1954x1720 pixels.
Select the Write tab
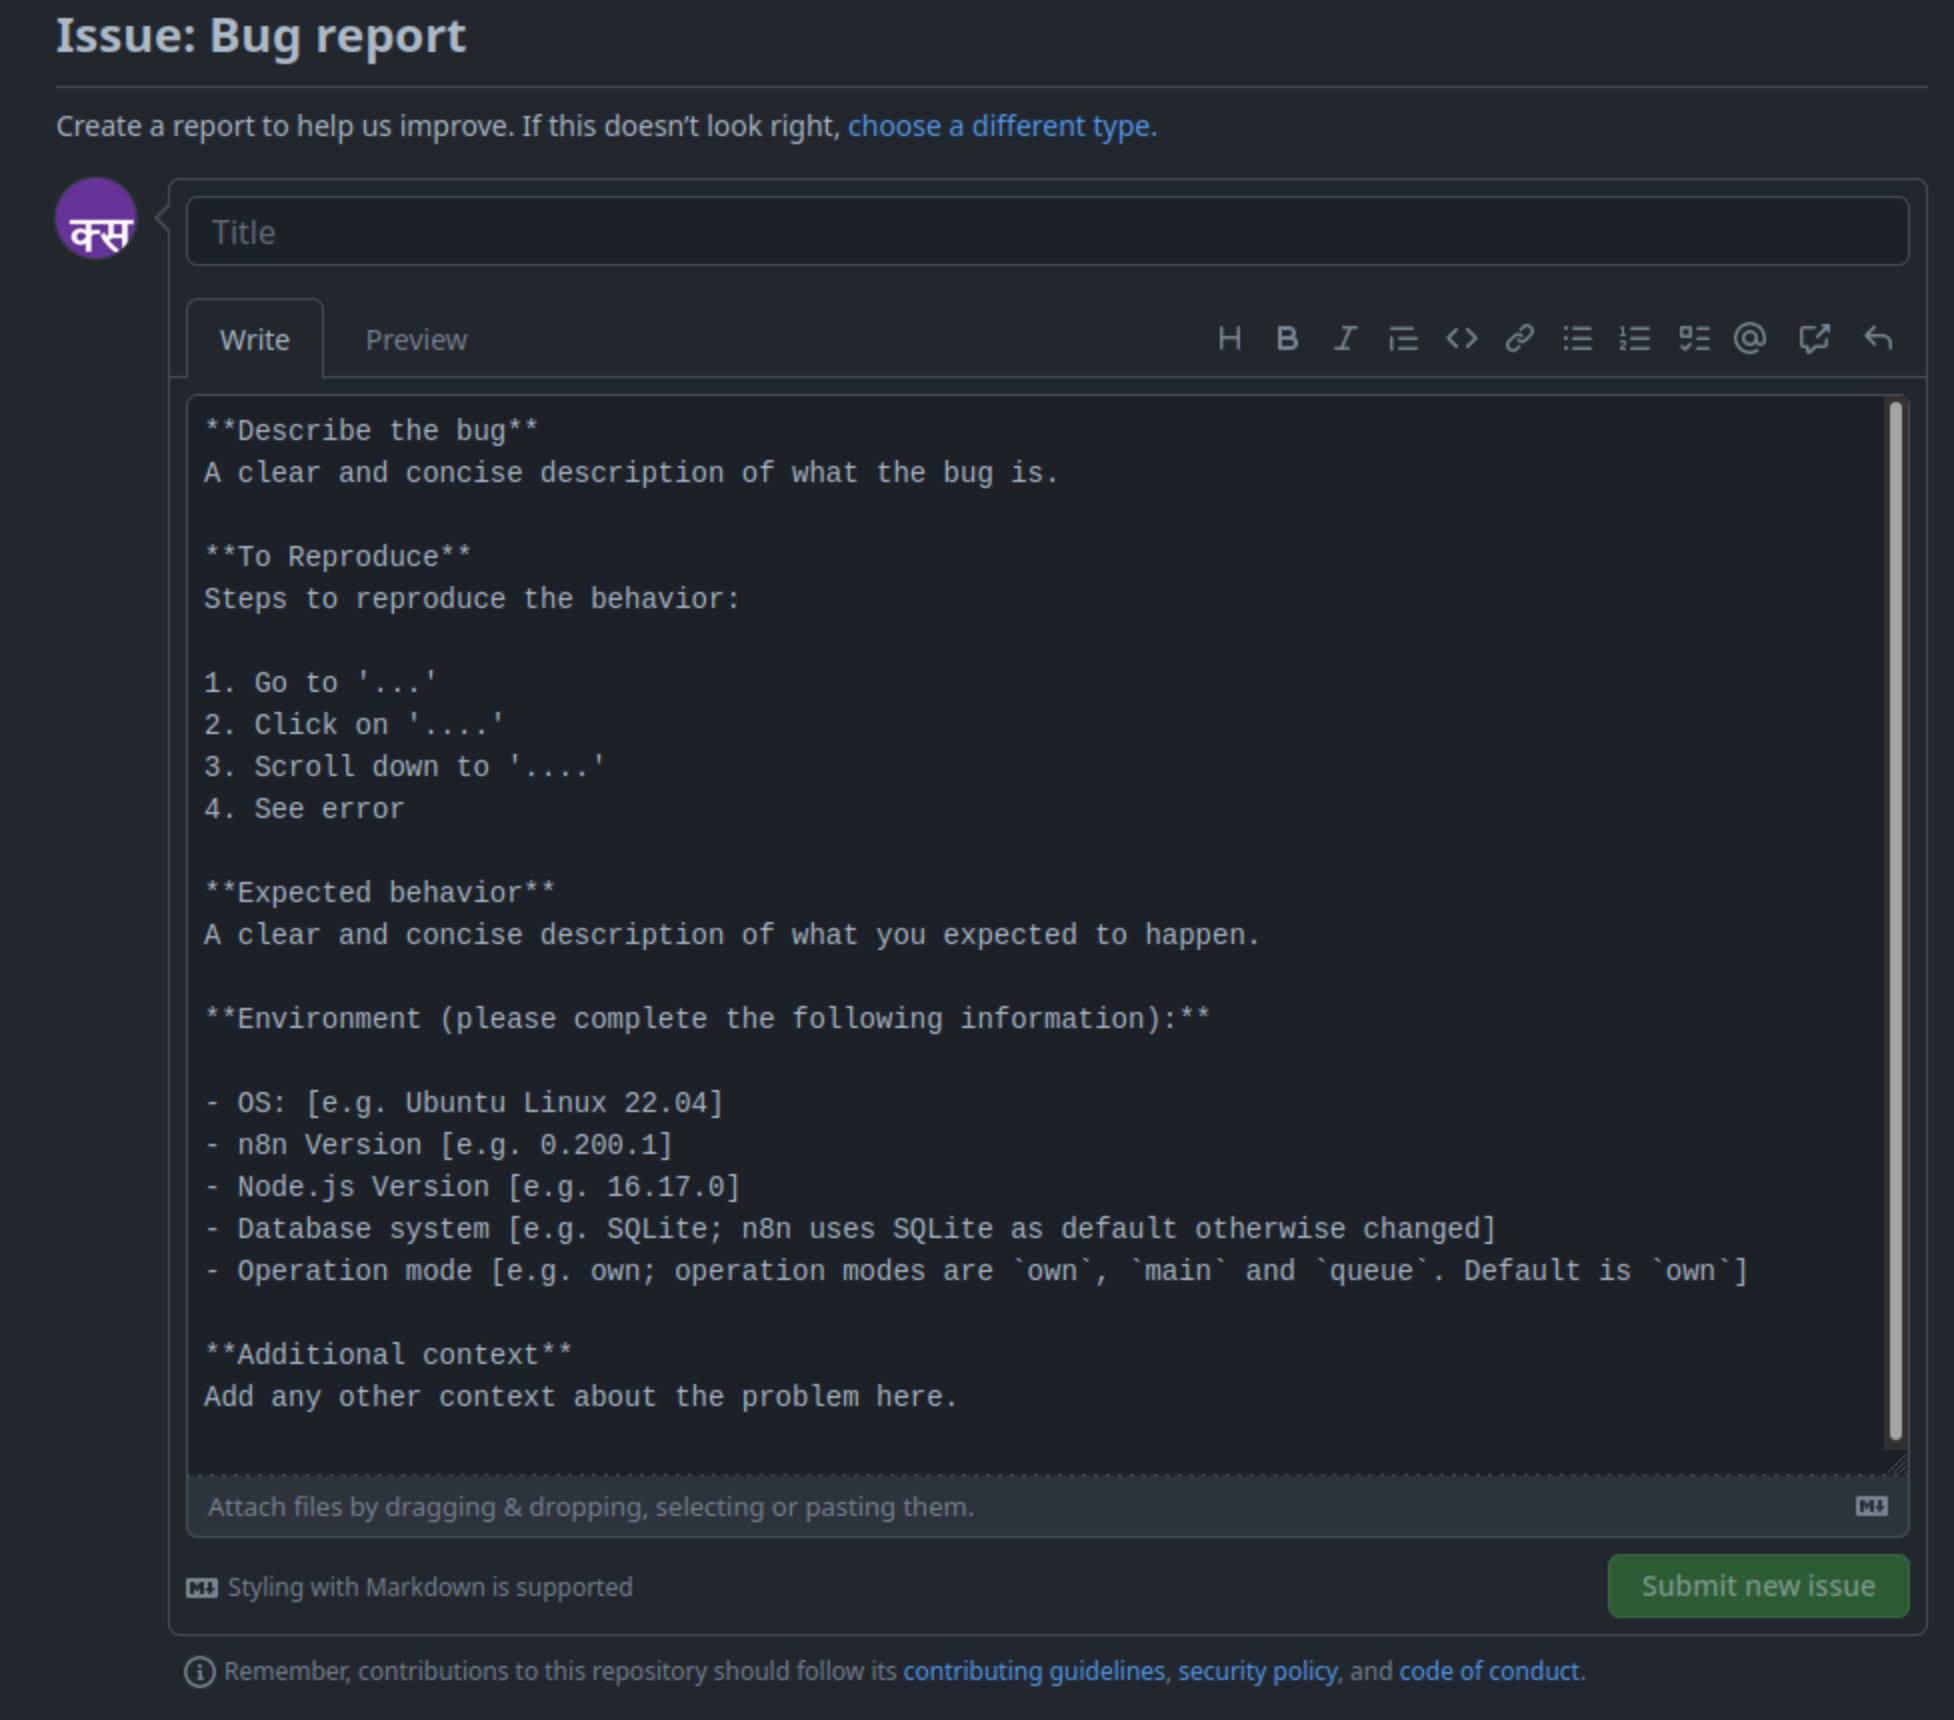point(254,339)
